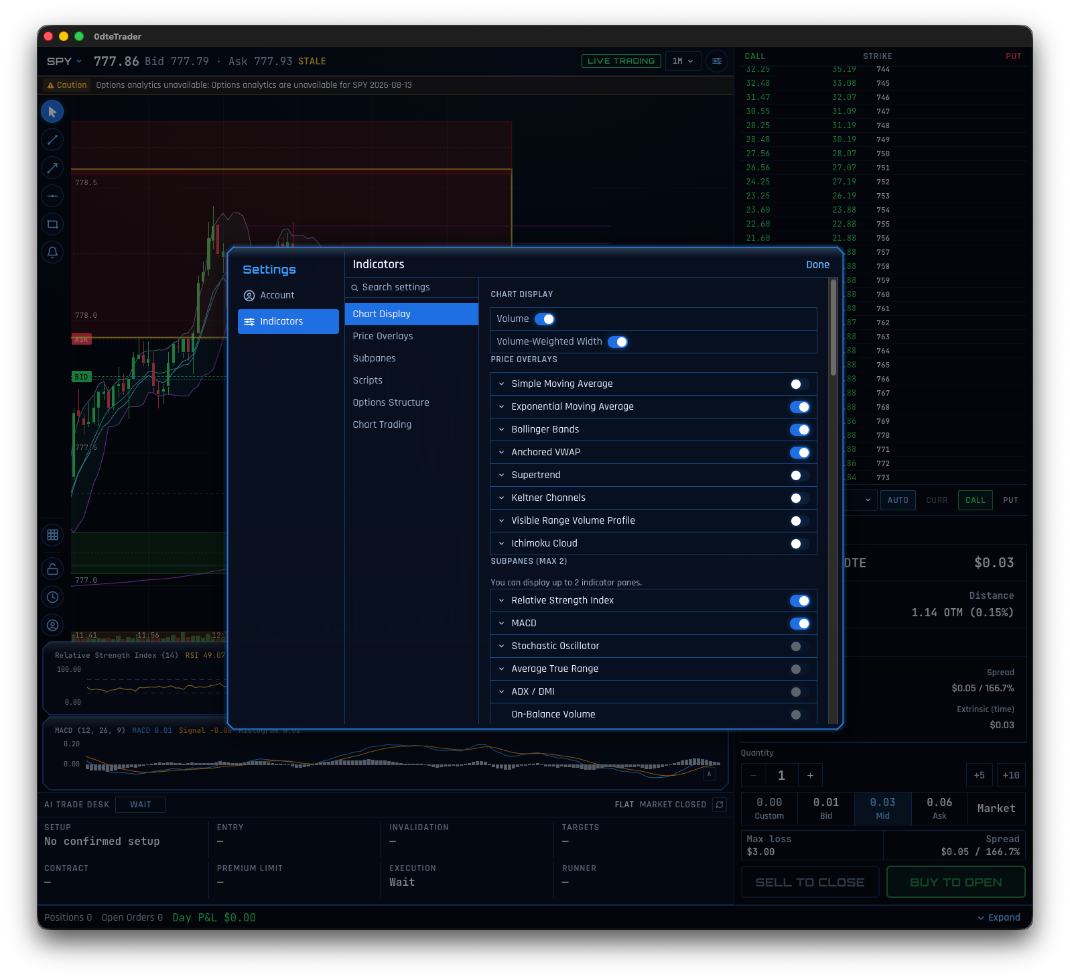Open the SPY symbol dropdown
The height and width of the screenshot is (979, 1070).
(x=64, y=61)
